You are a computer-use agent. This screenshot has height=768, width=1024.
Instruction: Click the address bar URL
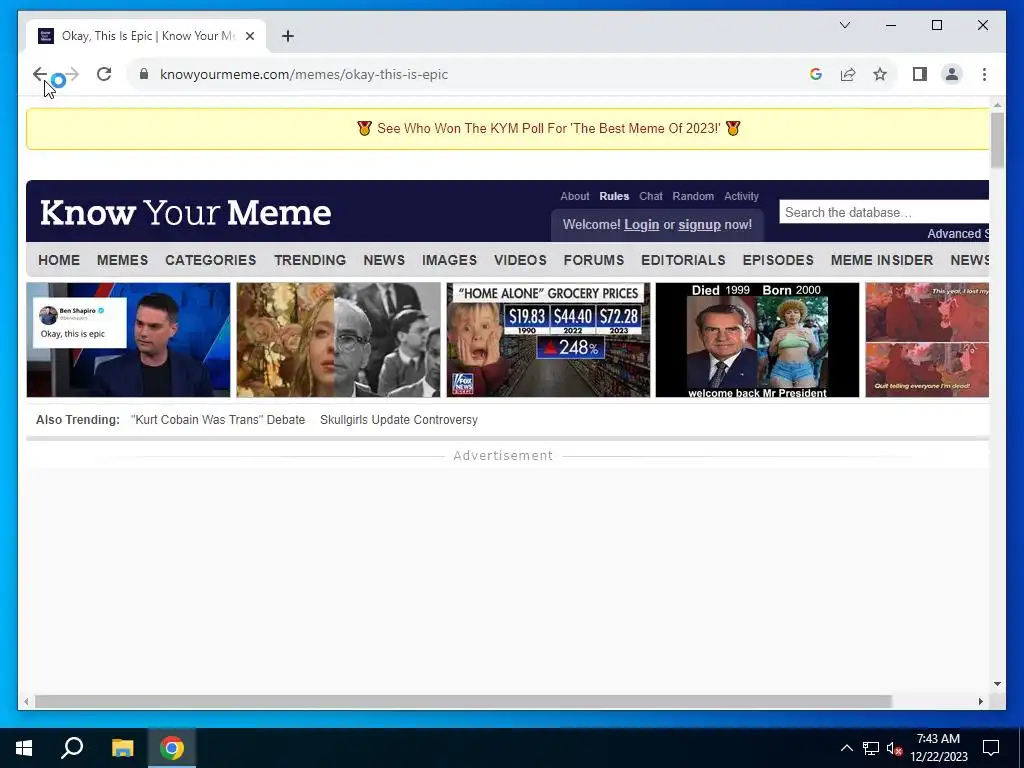304,74
